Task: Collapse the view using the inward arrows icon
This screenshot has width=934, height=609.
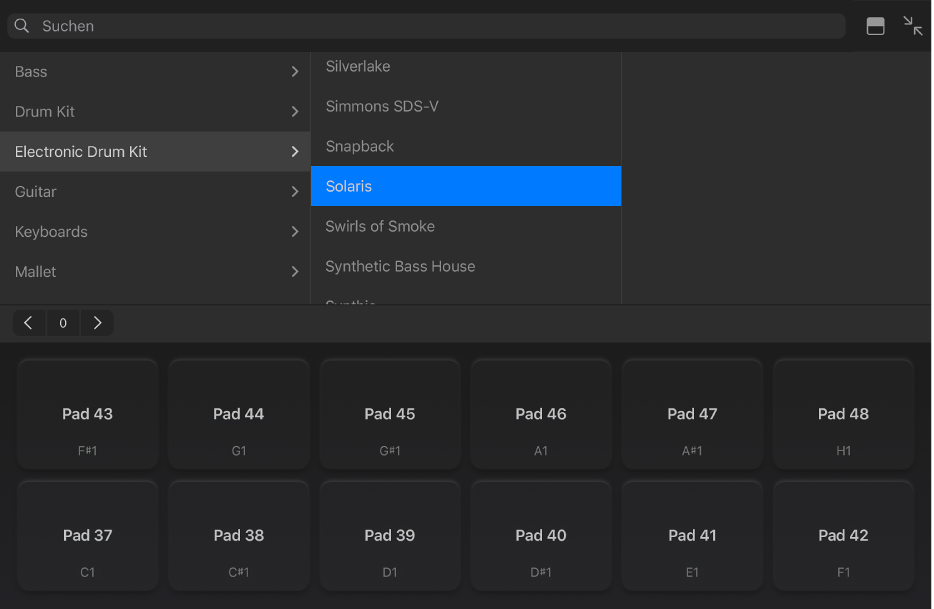Action: [x=912, y=26]
